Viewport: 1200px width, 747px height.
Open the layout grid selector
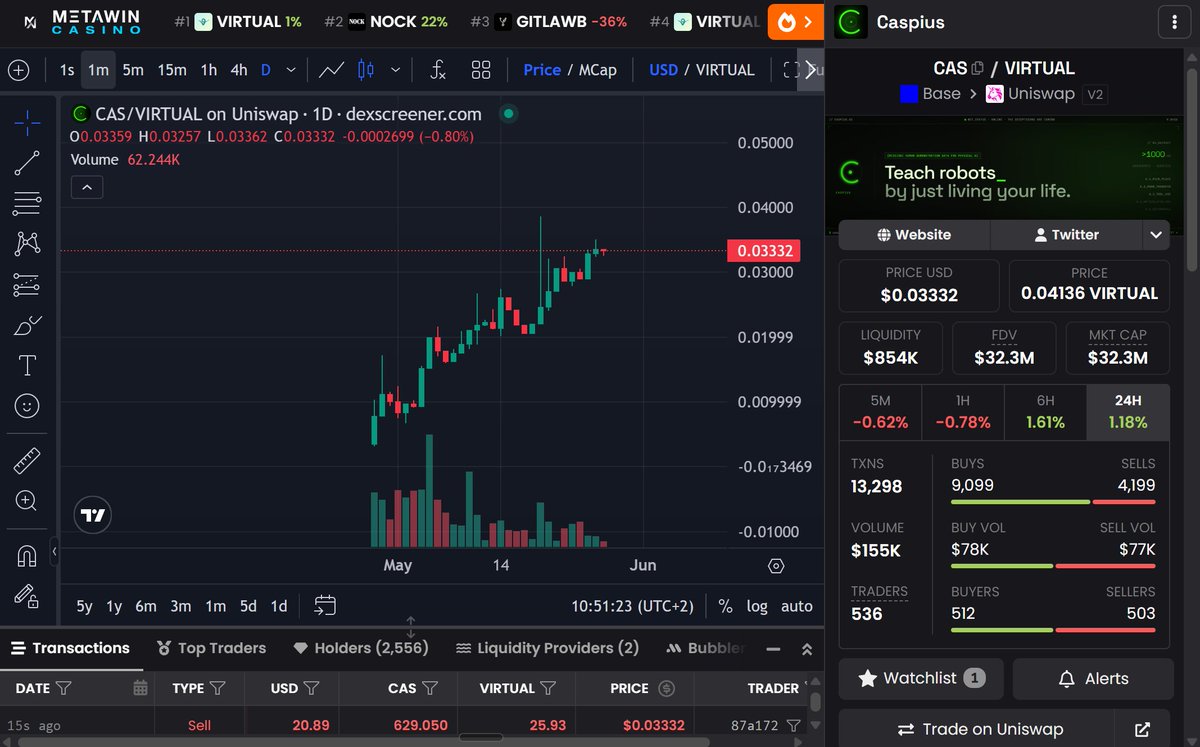click(481, 70)
